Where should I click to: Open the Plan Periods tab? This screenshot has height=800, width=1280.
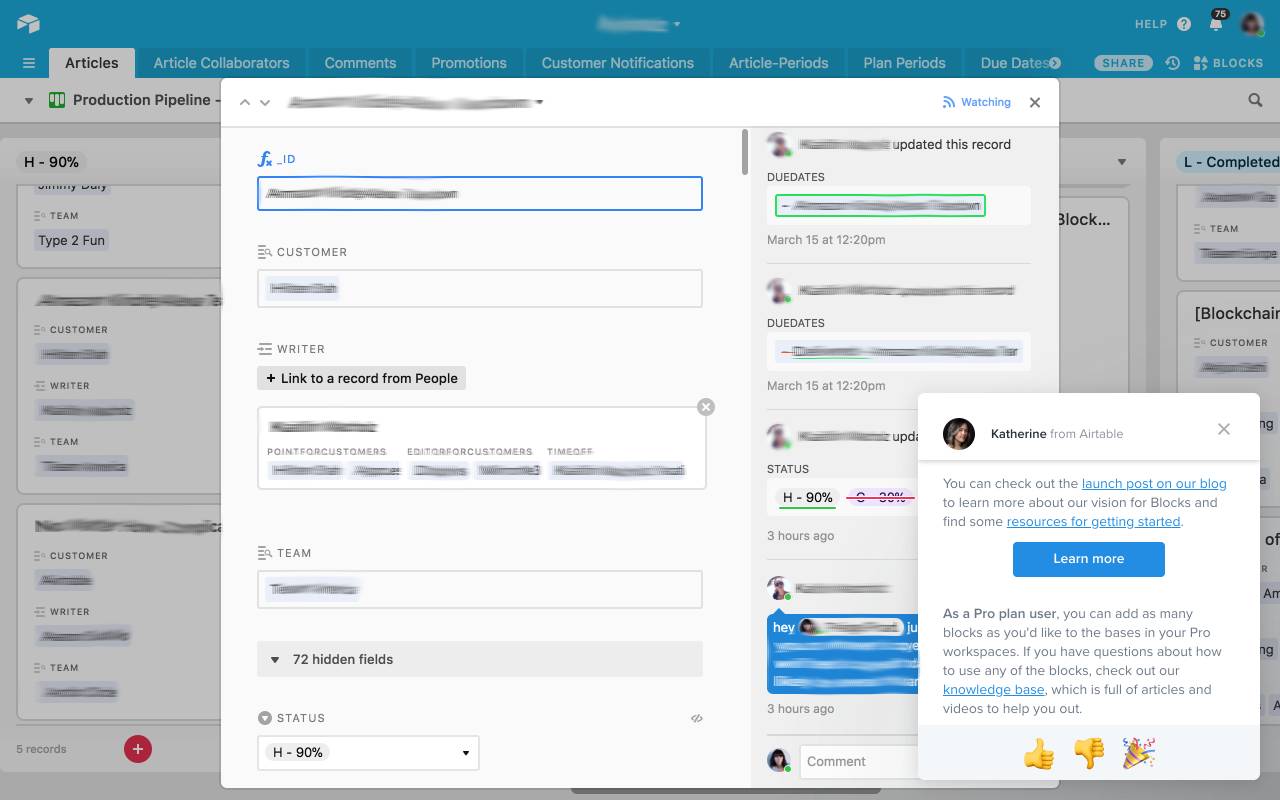pyautogui.click(x=904, y=62)
